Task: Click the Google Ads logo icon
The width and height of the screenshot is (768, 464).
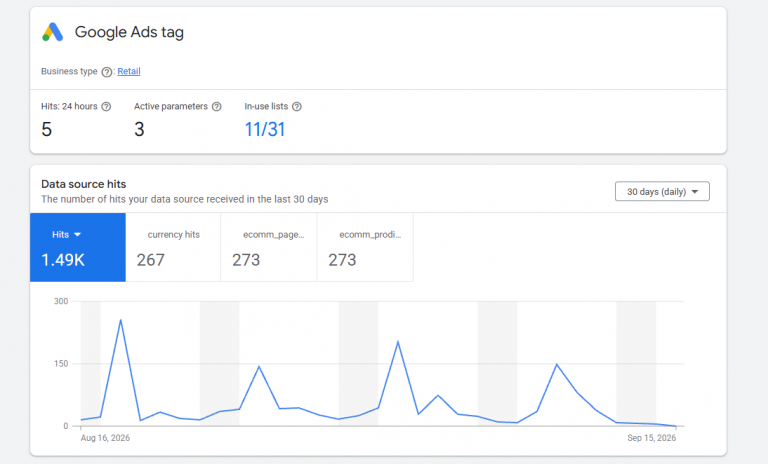Action: (x=52, y=32)
